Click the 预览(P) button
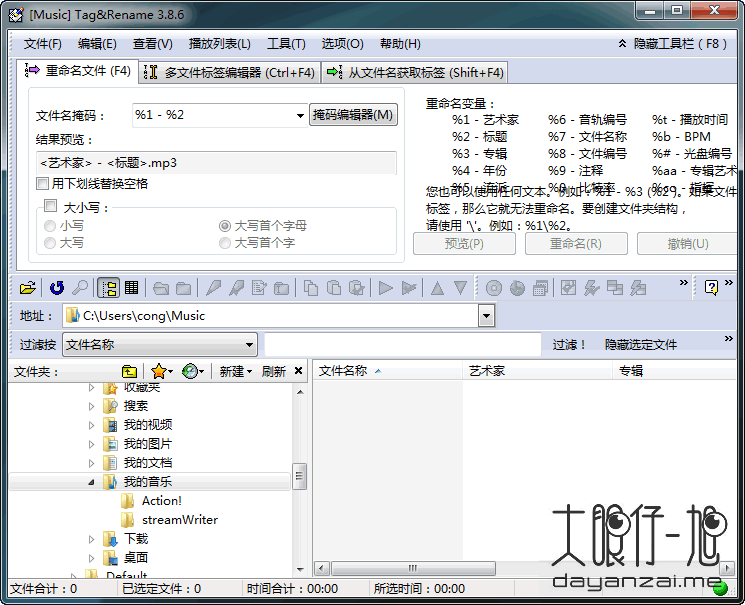Image resolution: width=745 pixels, height=605 pixels. pos(464,243)
